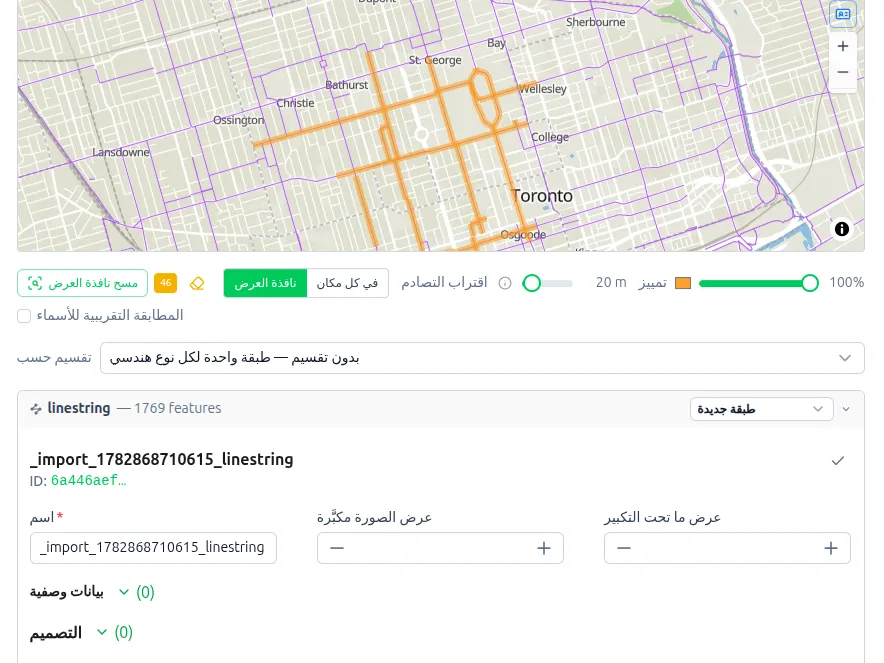Increase عرض الصورة مكبّرة value with plus
Screen dimensions: 884x663
coord(543,548)
